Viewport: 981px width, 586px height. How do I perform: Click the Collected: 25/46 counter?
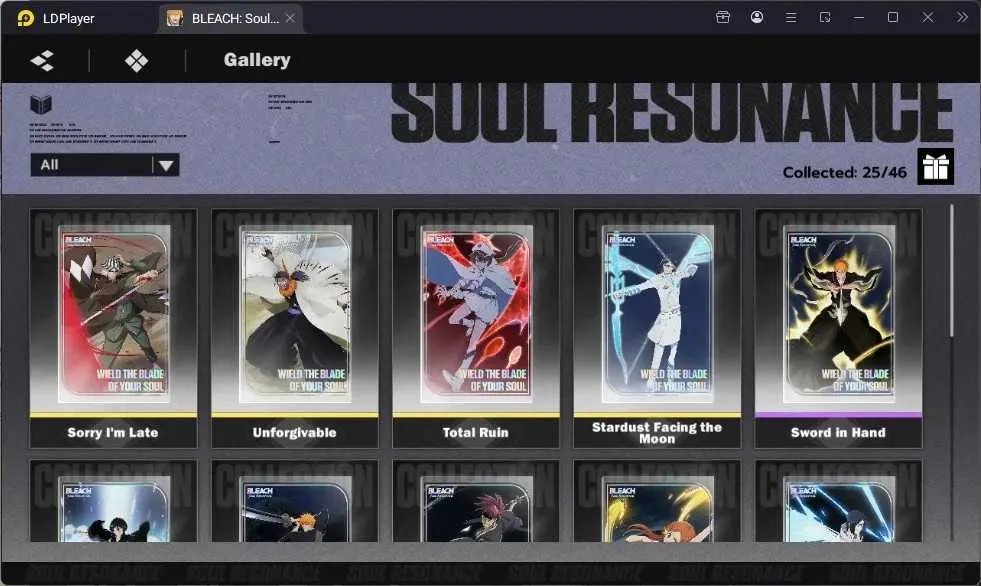click(845, 173)
